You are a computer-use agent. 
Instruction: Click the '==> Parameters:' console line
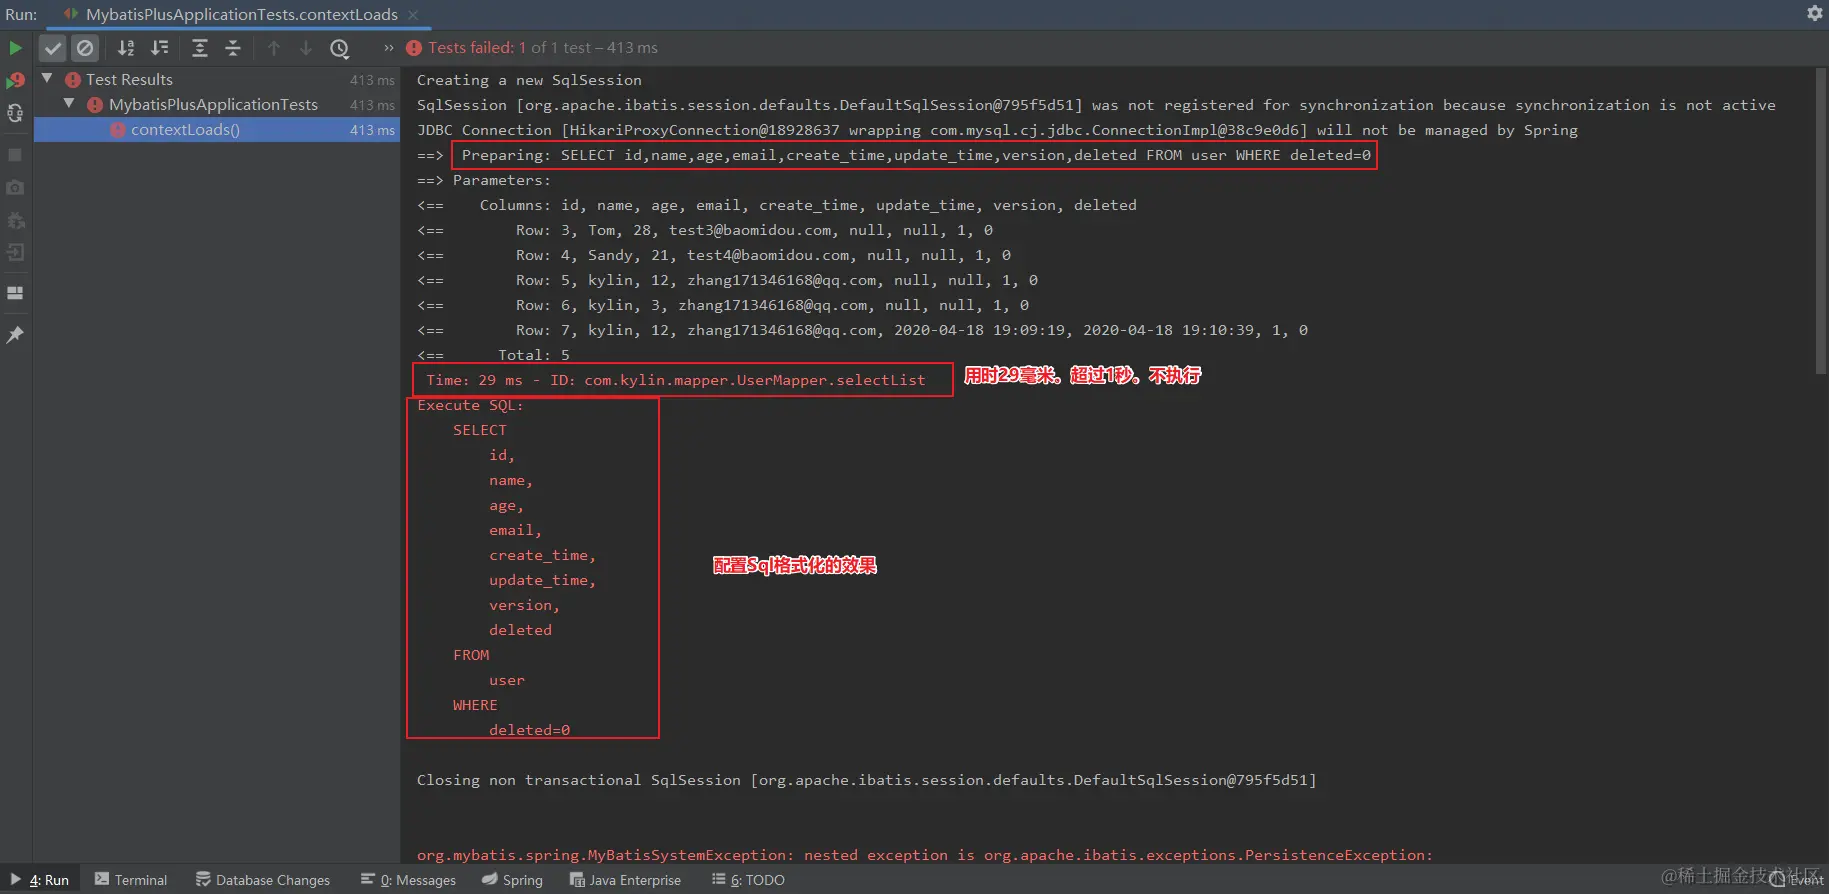coord(484,180)
